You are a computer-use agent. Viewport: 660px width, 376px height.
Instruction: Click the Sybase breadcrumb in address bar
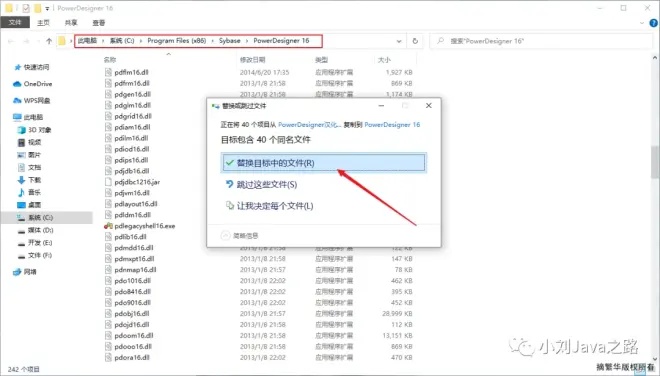point(229,41)
